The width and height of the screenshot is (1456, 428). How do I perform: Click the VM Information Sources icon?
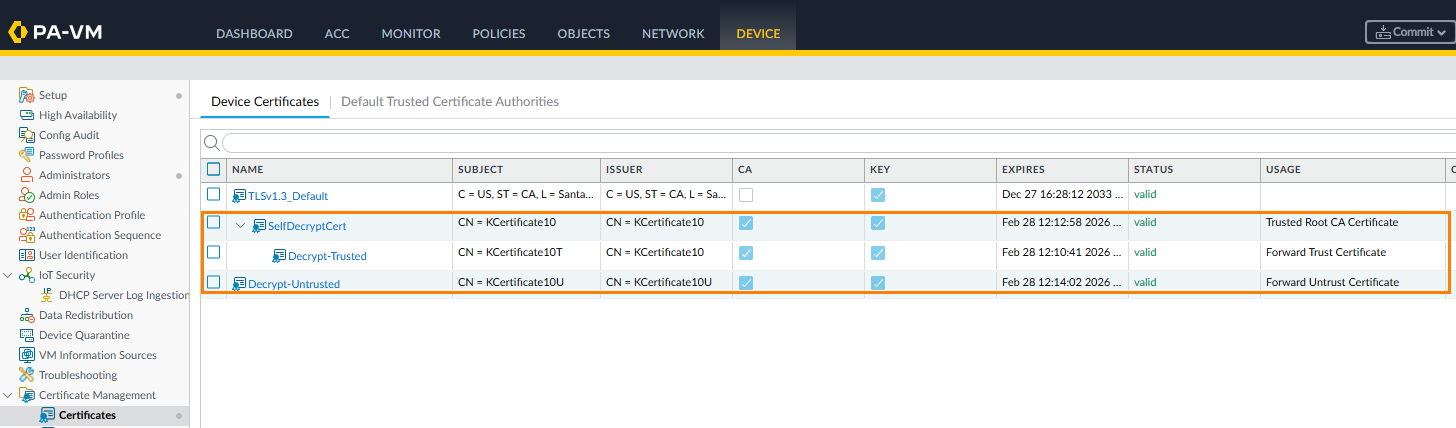28,355
